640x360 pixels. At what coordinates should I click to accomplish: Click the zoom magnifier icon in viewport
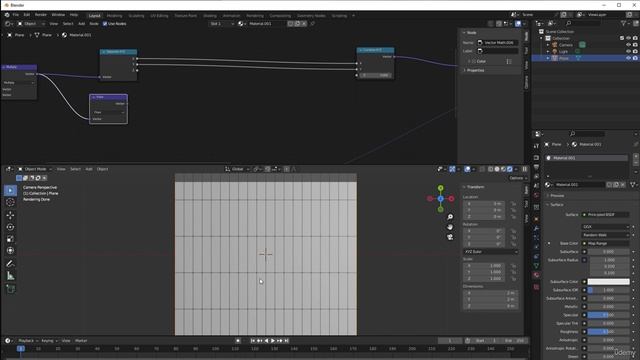(450, 217)
